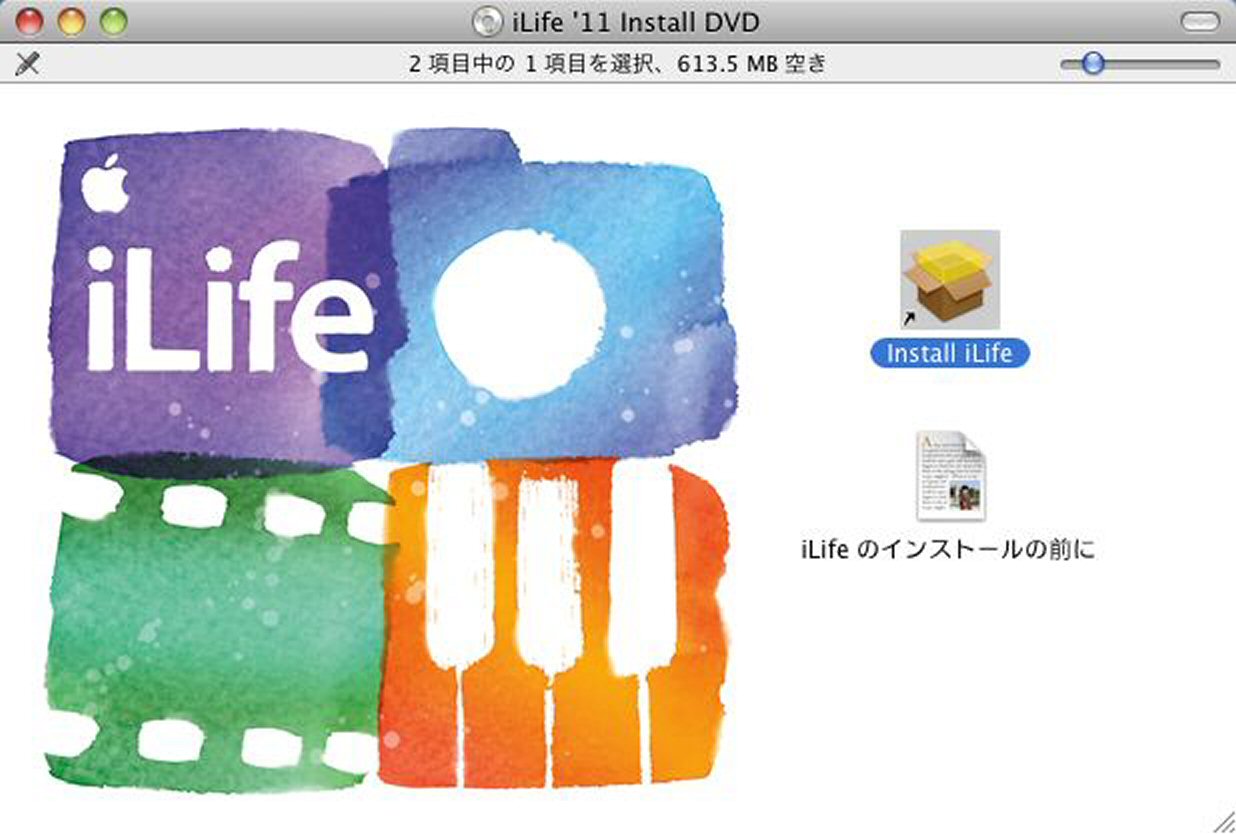Click the iLife のインストールの前に file name
The width and height of the screenshot is (1236, 834).
coord(948,549)
